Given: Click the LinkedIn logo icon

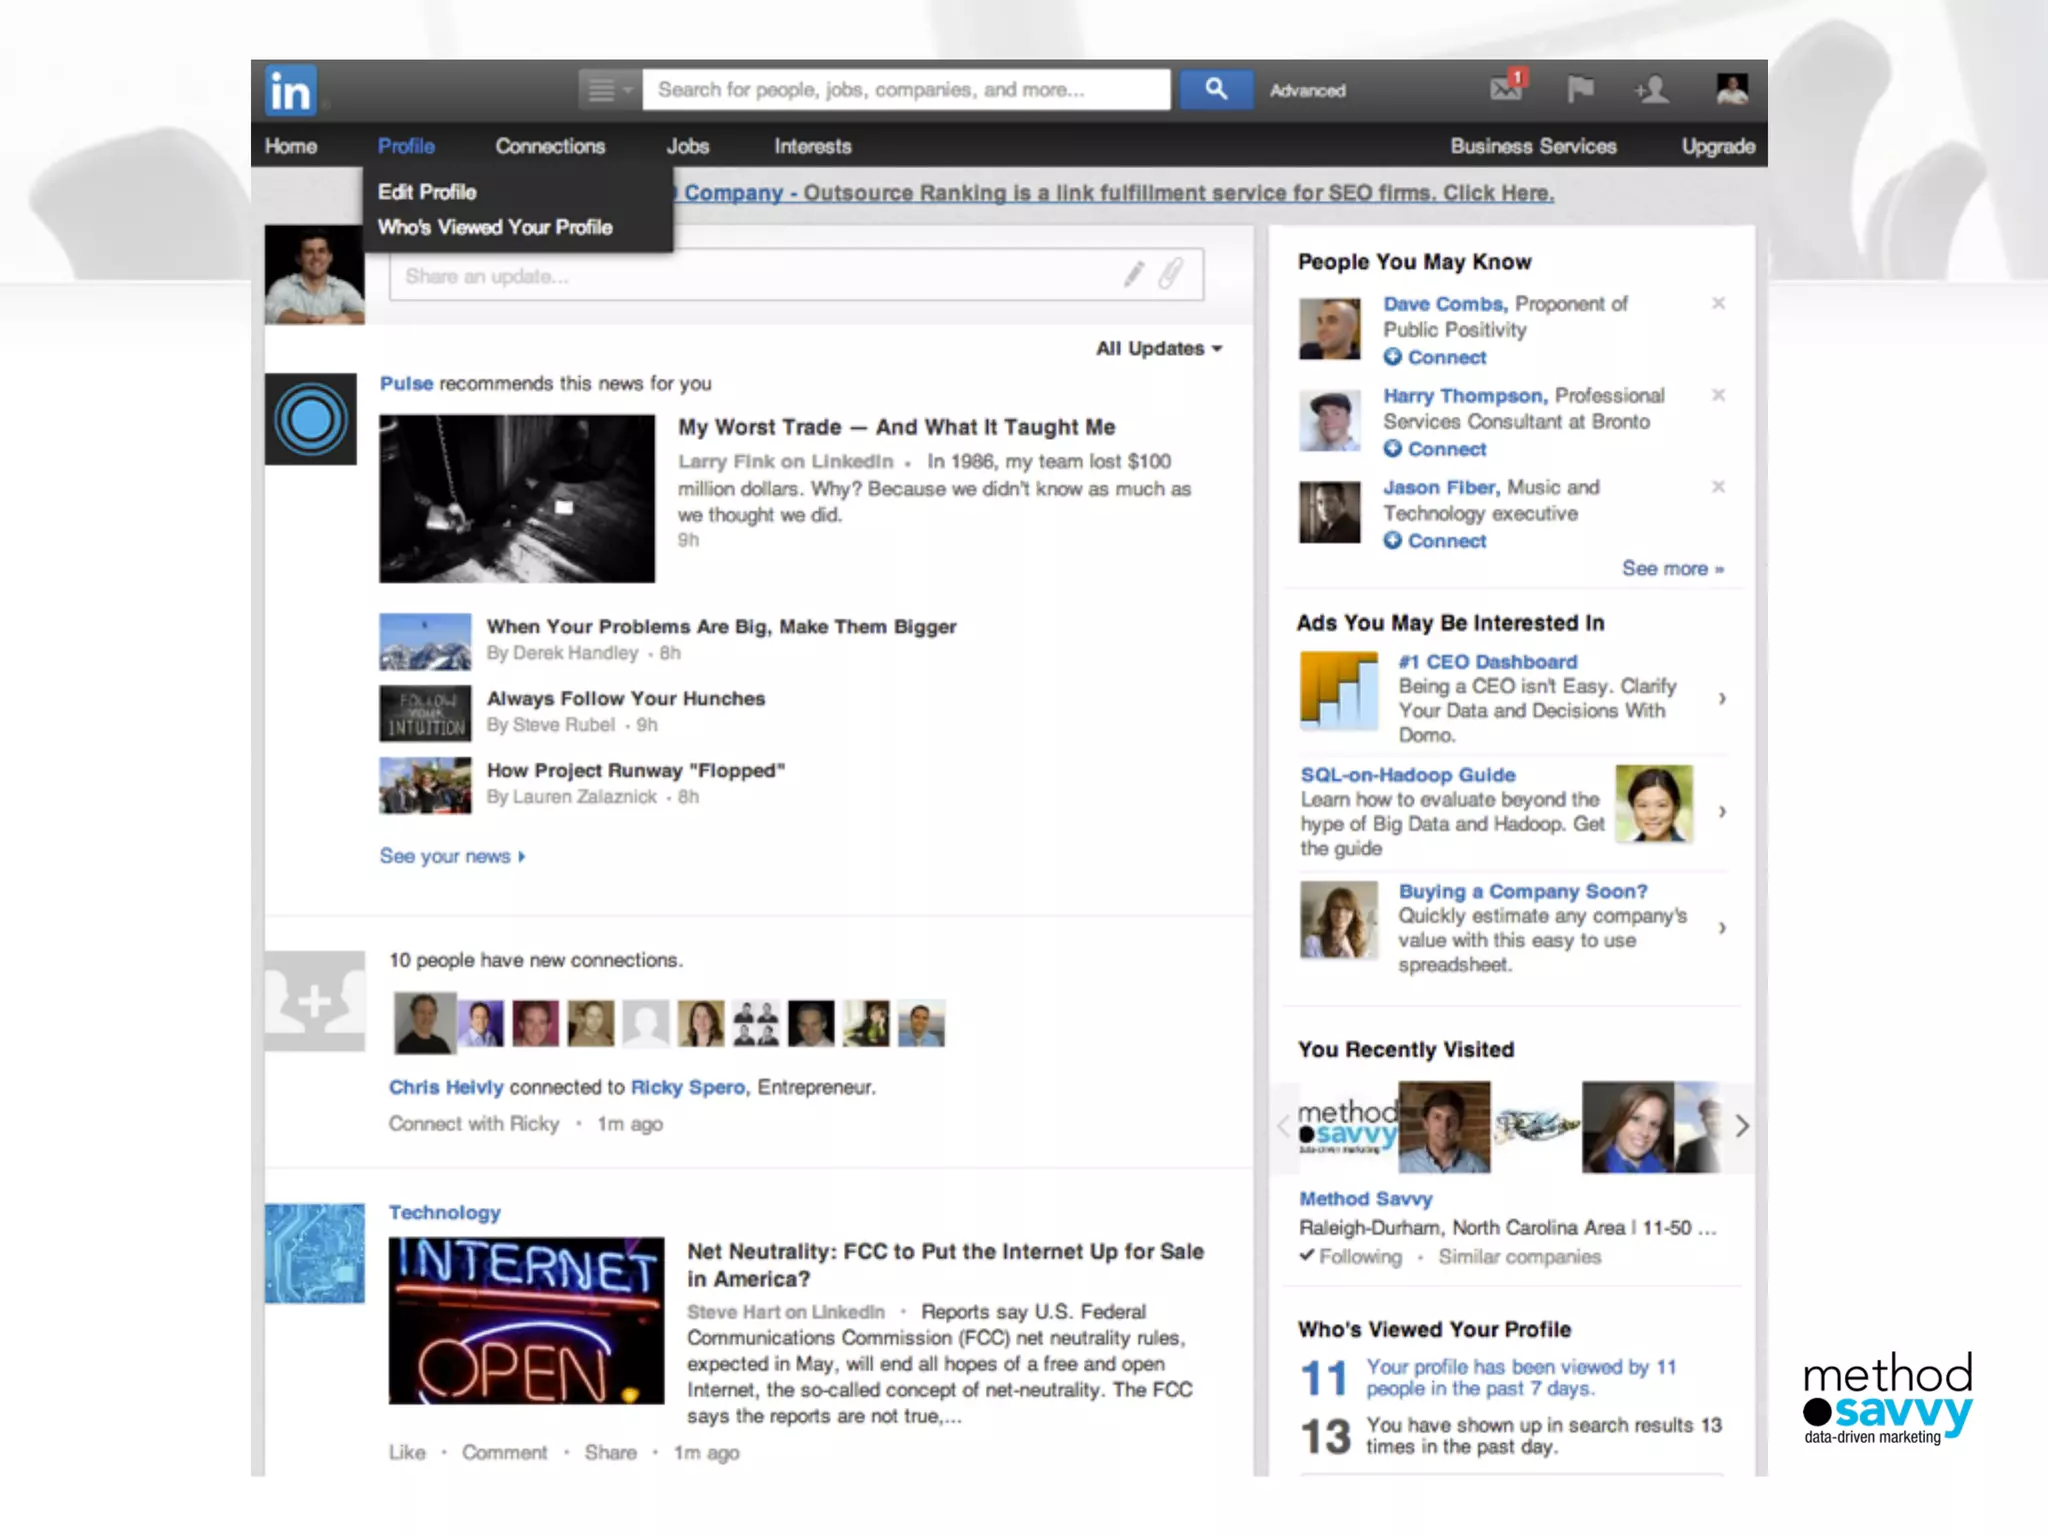Looking at the screenshot, I should click(x=291, y=90).
